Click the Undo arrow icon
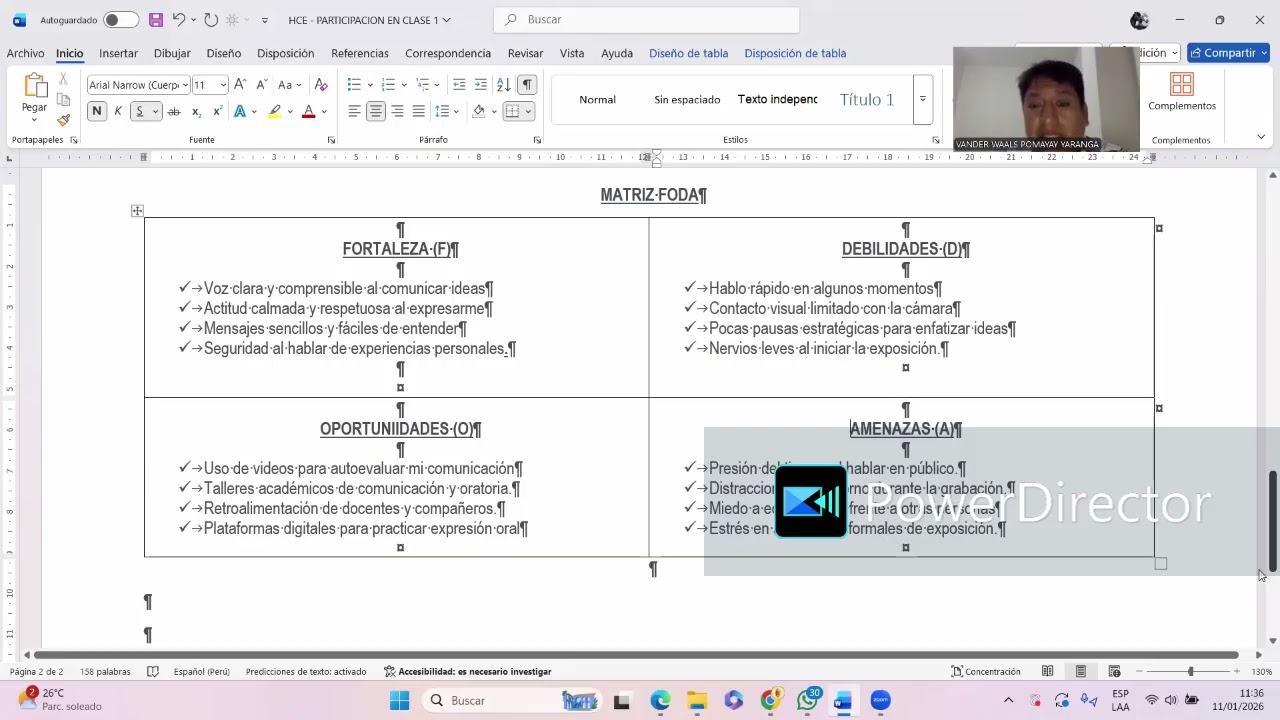 point(178,20)
